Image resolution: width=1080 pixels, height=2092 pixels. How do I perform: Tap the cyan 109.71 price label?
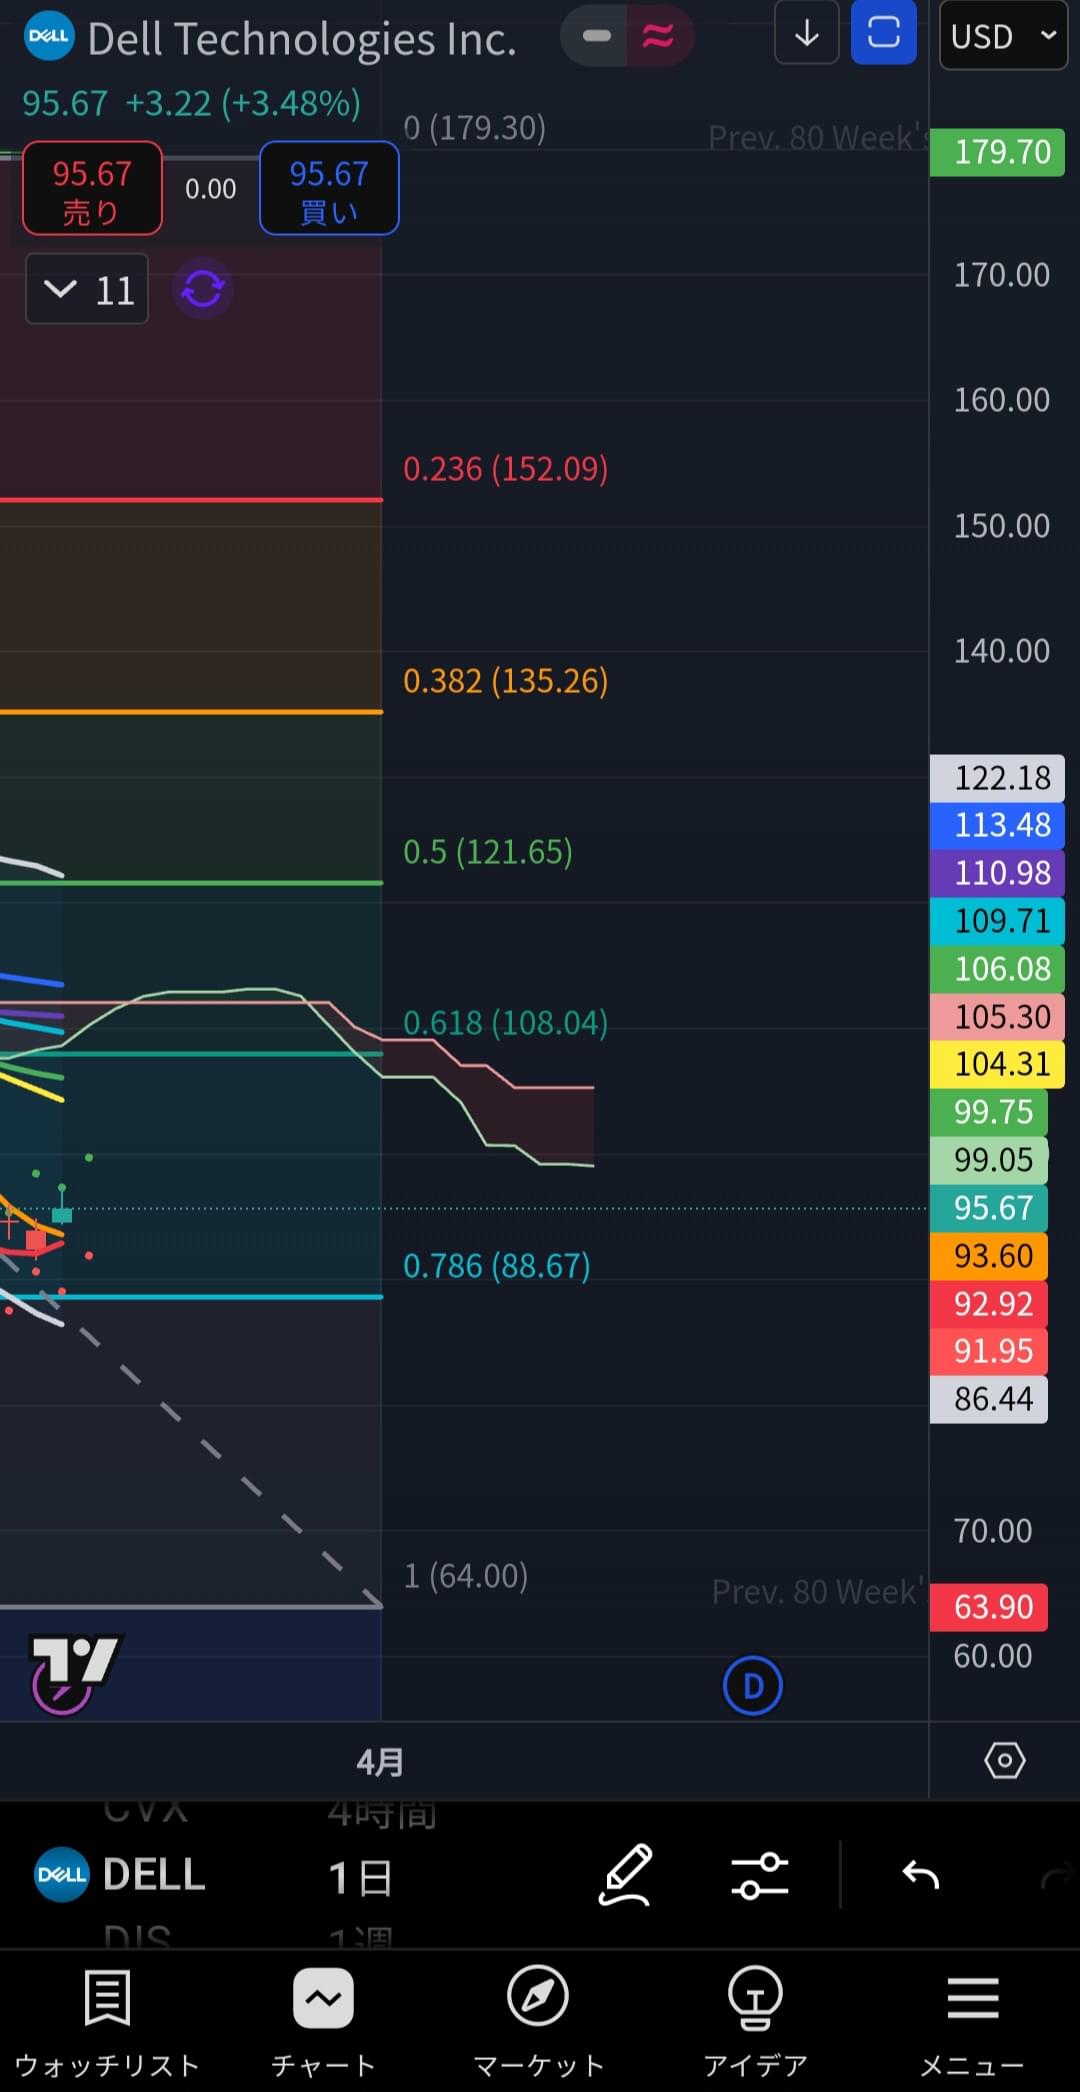pyautogui.click(x=997, y=921)
